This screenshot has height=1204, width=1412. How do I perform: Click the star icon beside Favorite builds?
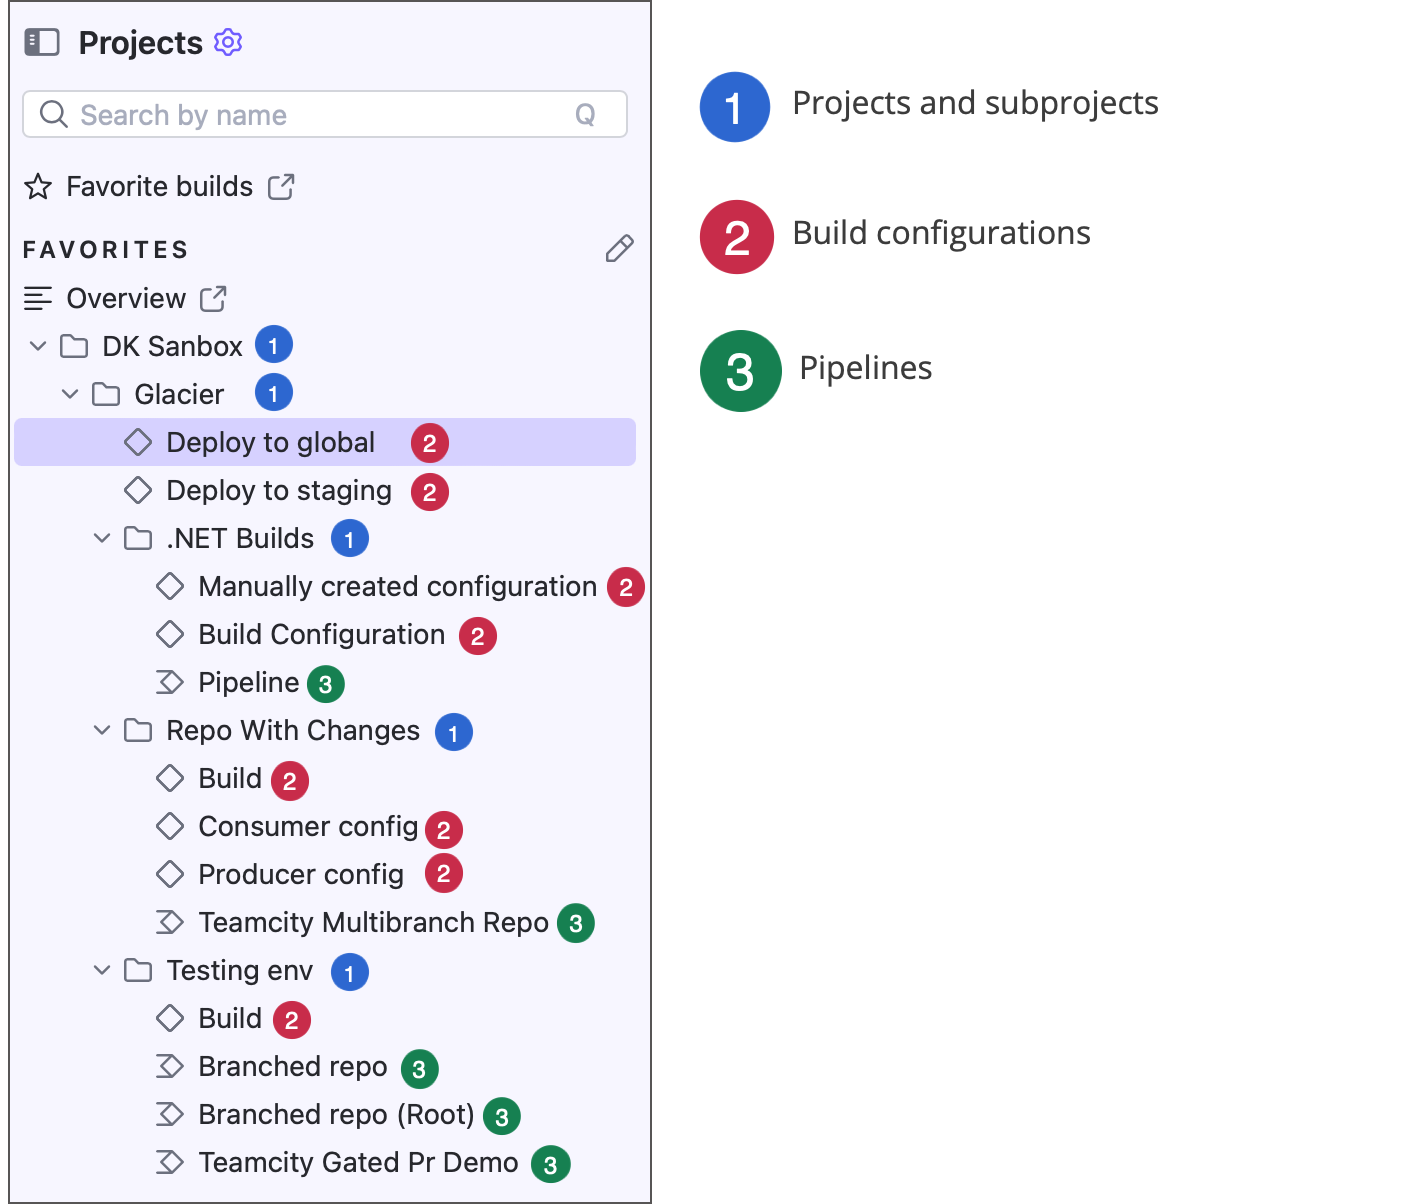[37, 186]
